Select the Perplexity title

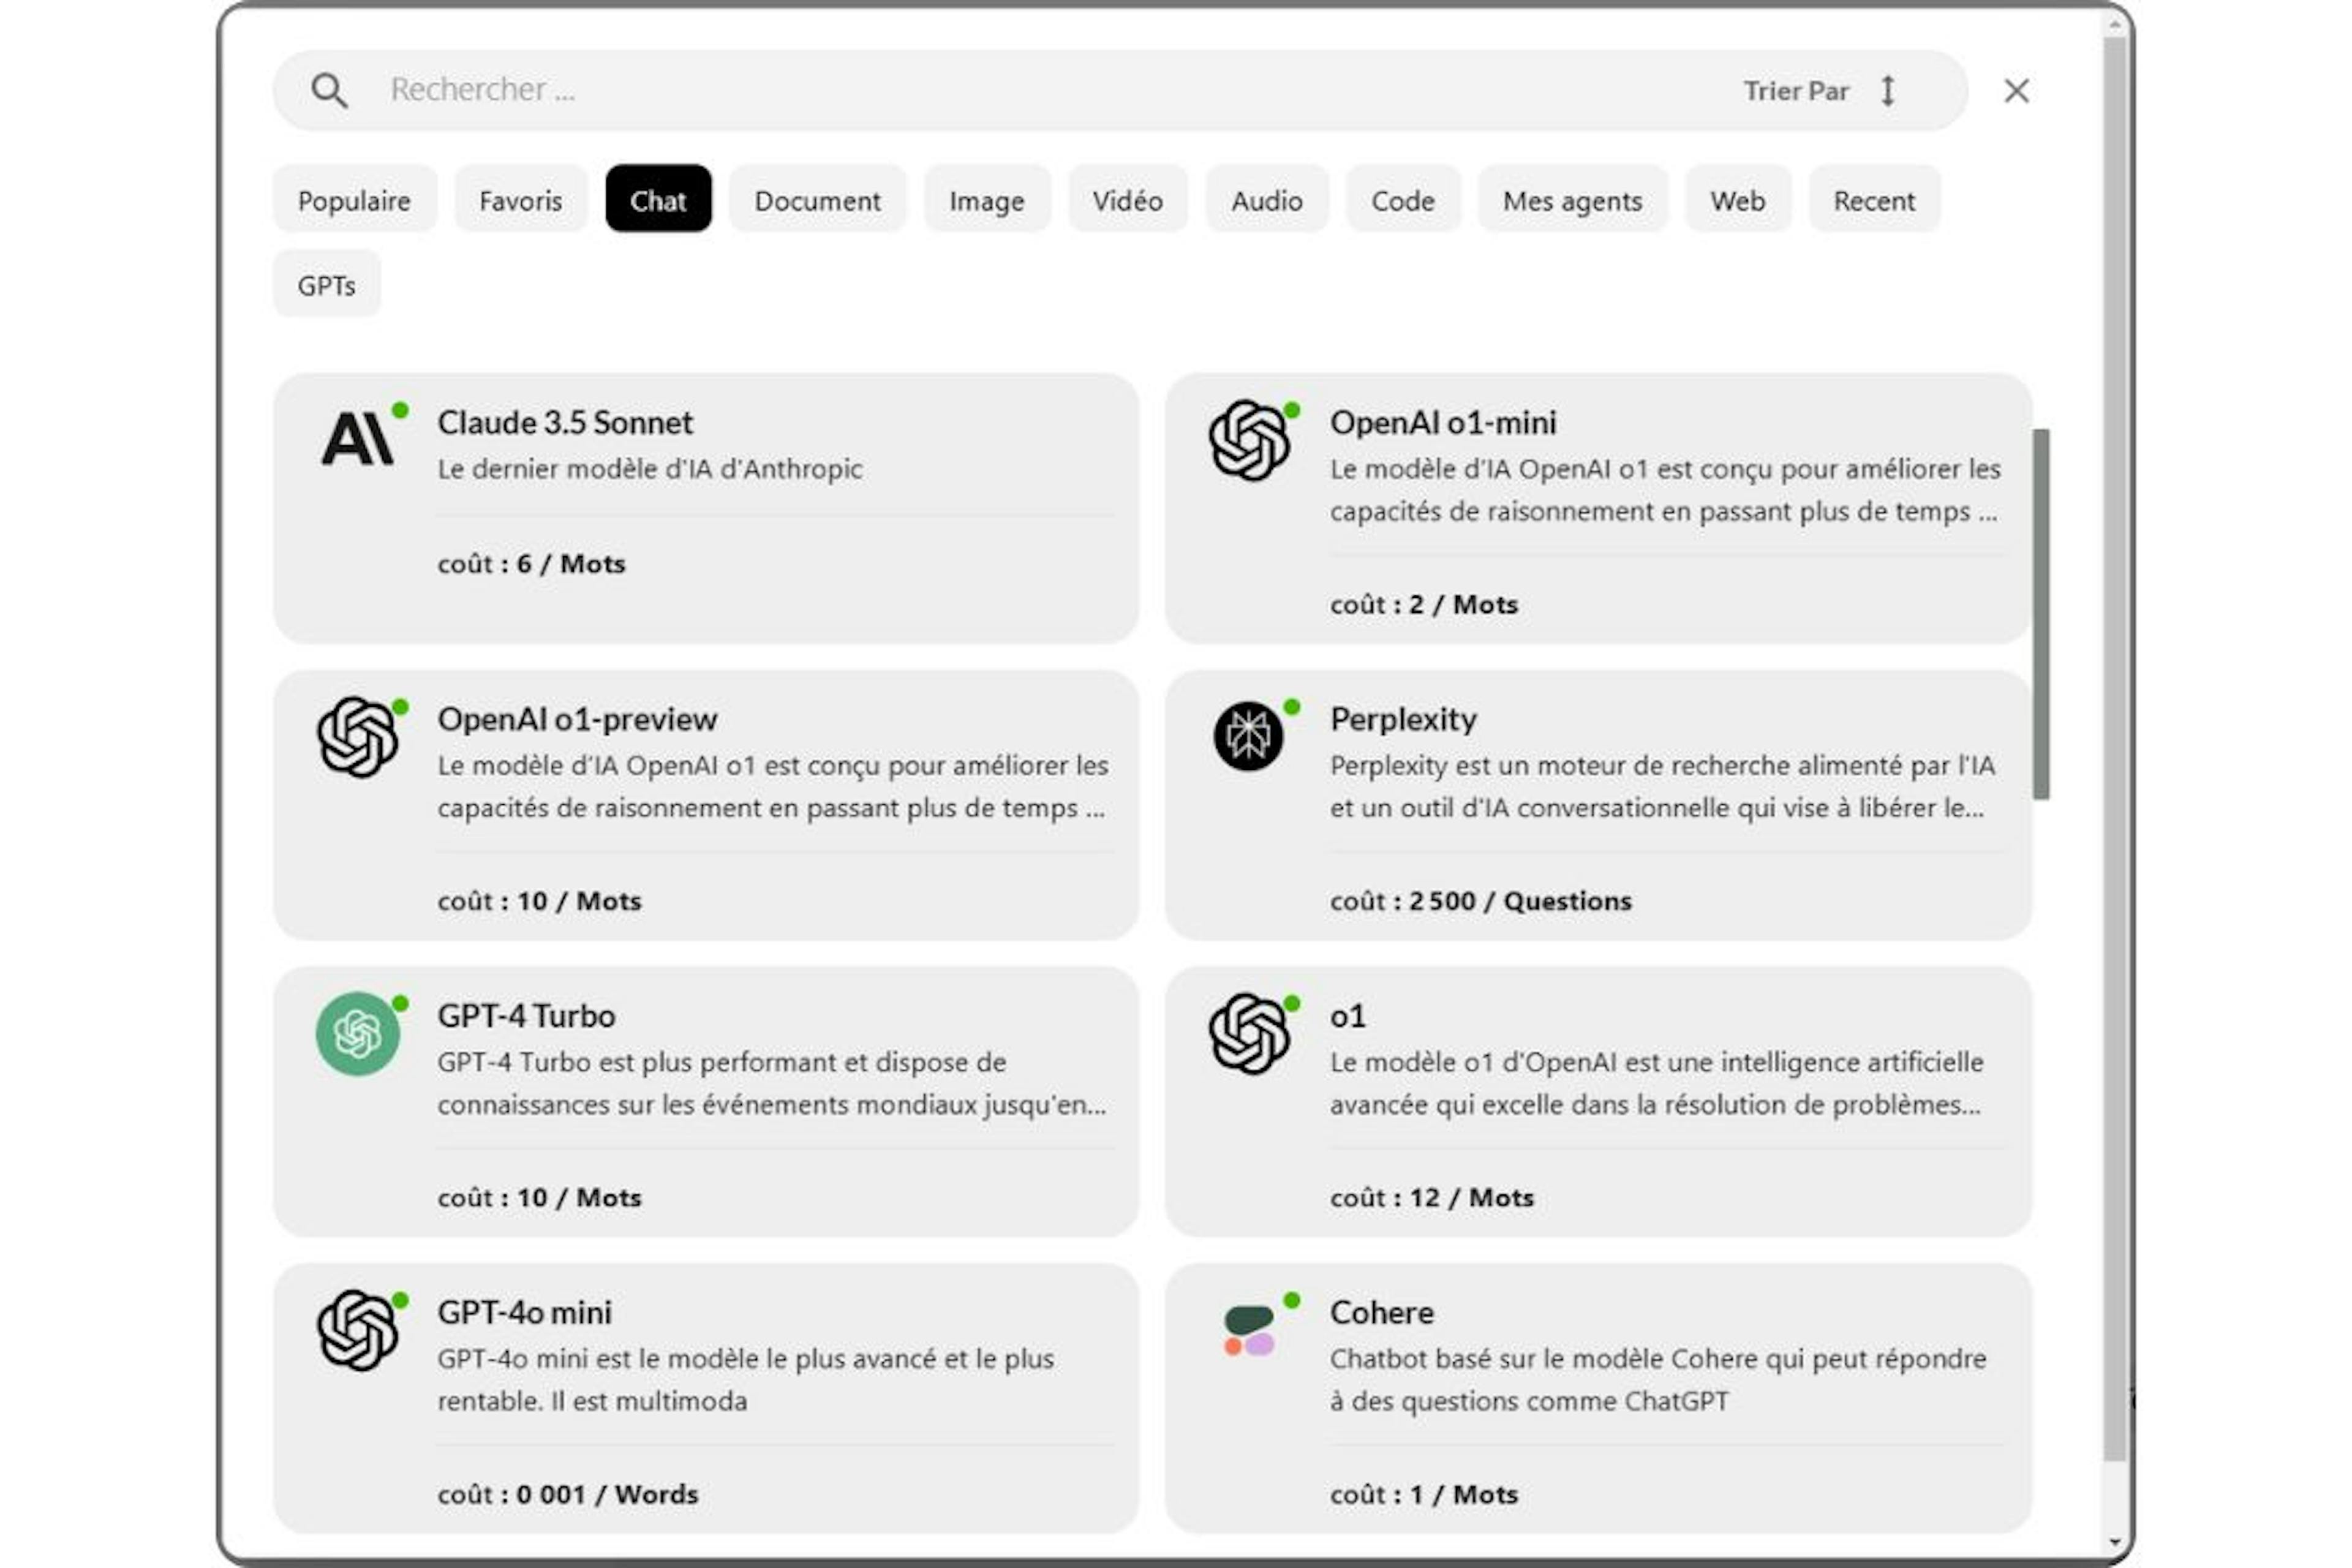(x=1403, y=720)
